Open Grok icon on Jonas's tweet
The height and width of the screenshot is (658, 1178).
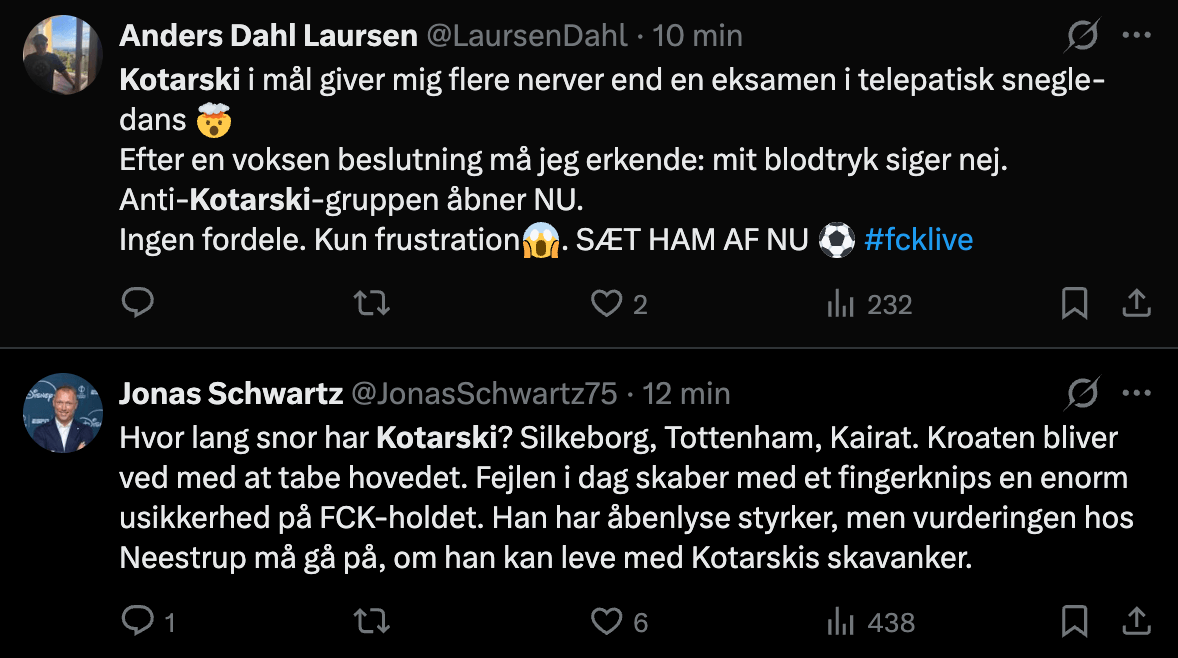click(x=1082, y=394)
